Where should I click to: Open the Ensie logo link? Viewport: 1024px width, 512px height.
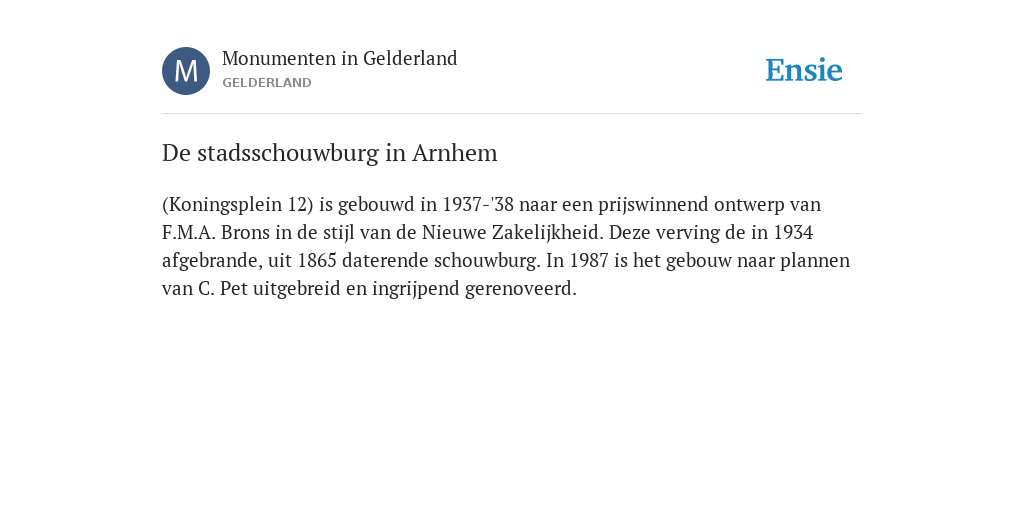coord(804,70)
